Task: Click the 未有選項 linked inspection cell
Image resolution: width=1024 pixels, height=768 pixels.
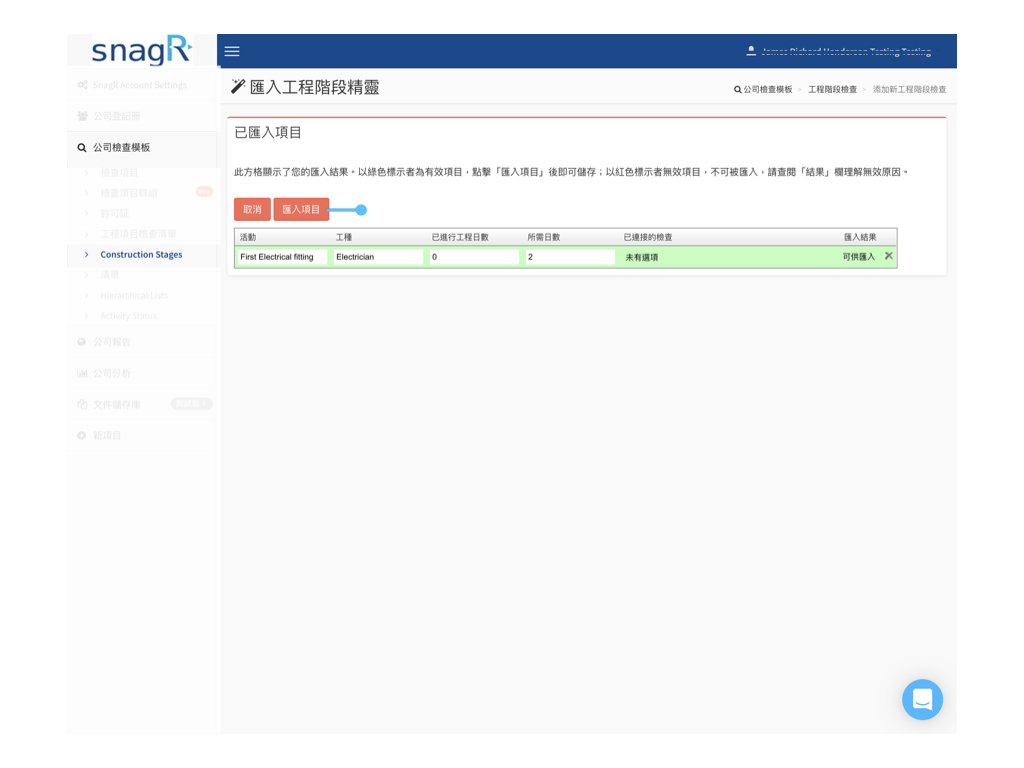Action: coord(641,257)
